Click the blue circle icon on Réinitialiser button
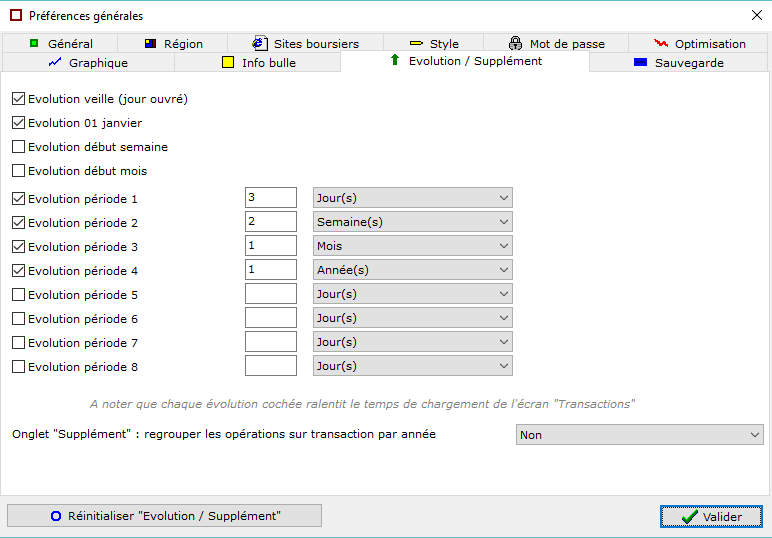This screenshot has width=772, height=538. [56, 516]
